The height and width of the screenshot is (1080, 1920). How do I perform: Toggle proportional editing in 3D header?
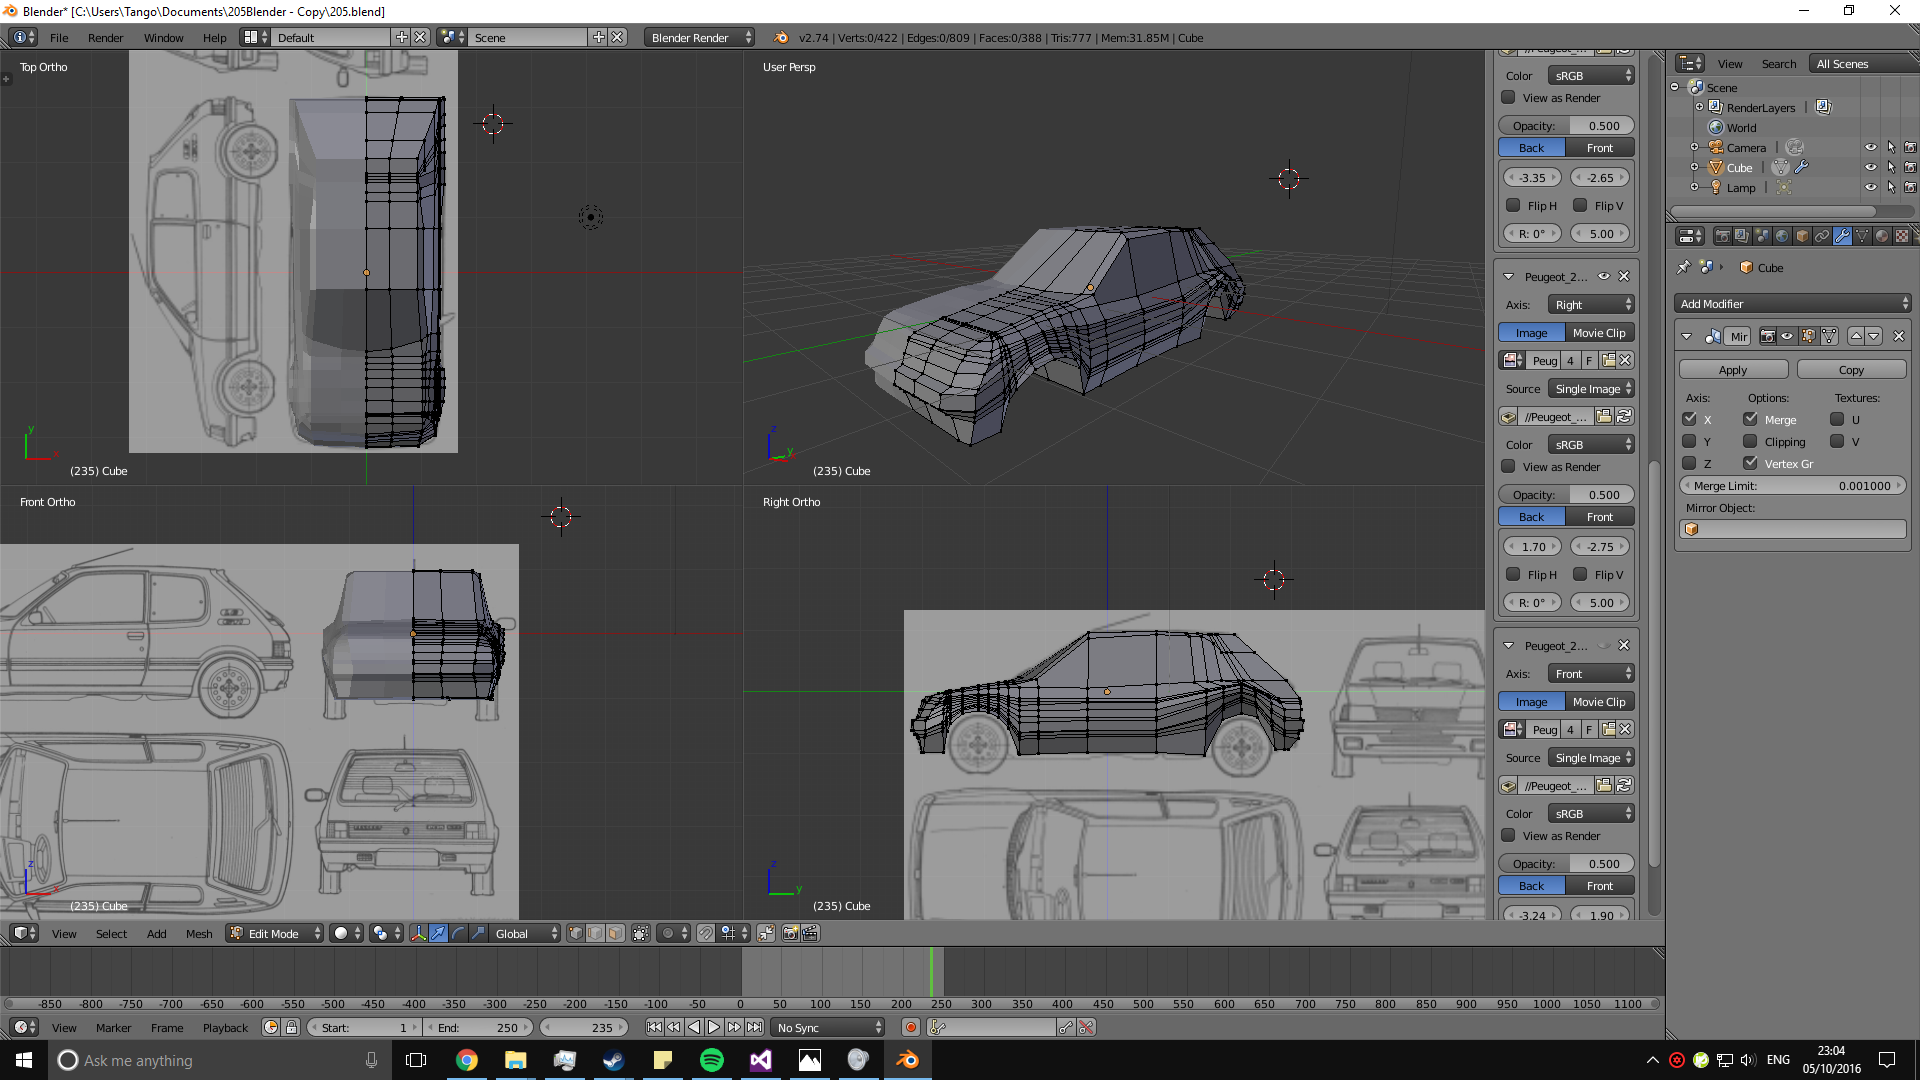point(668,933)
